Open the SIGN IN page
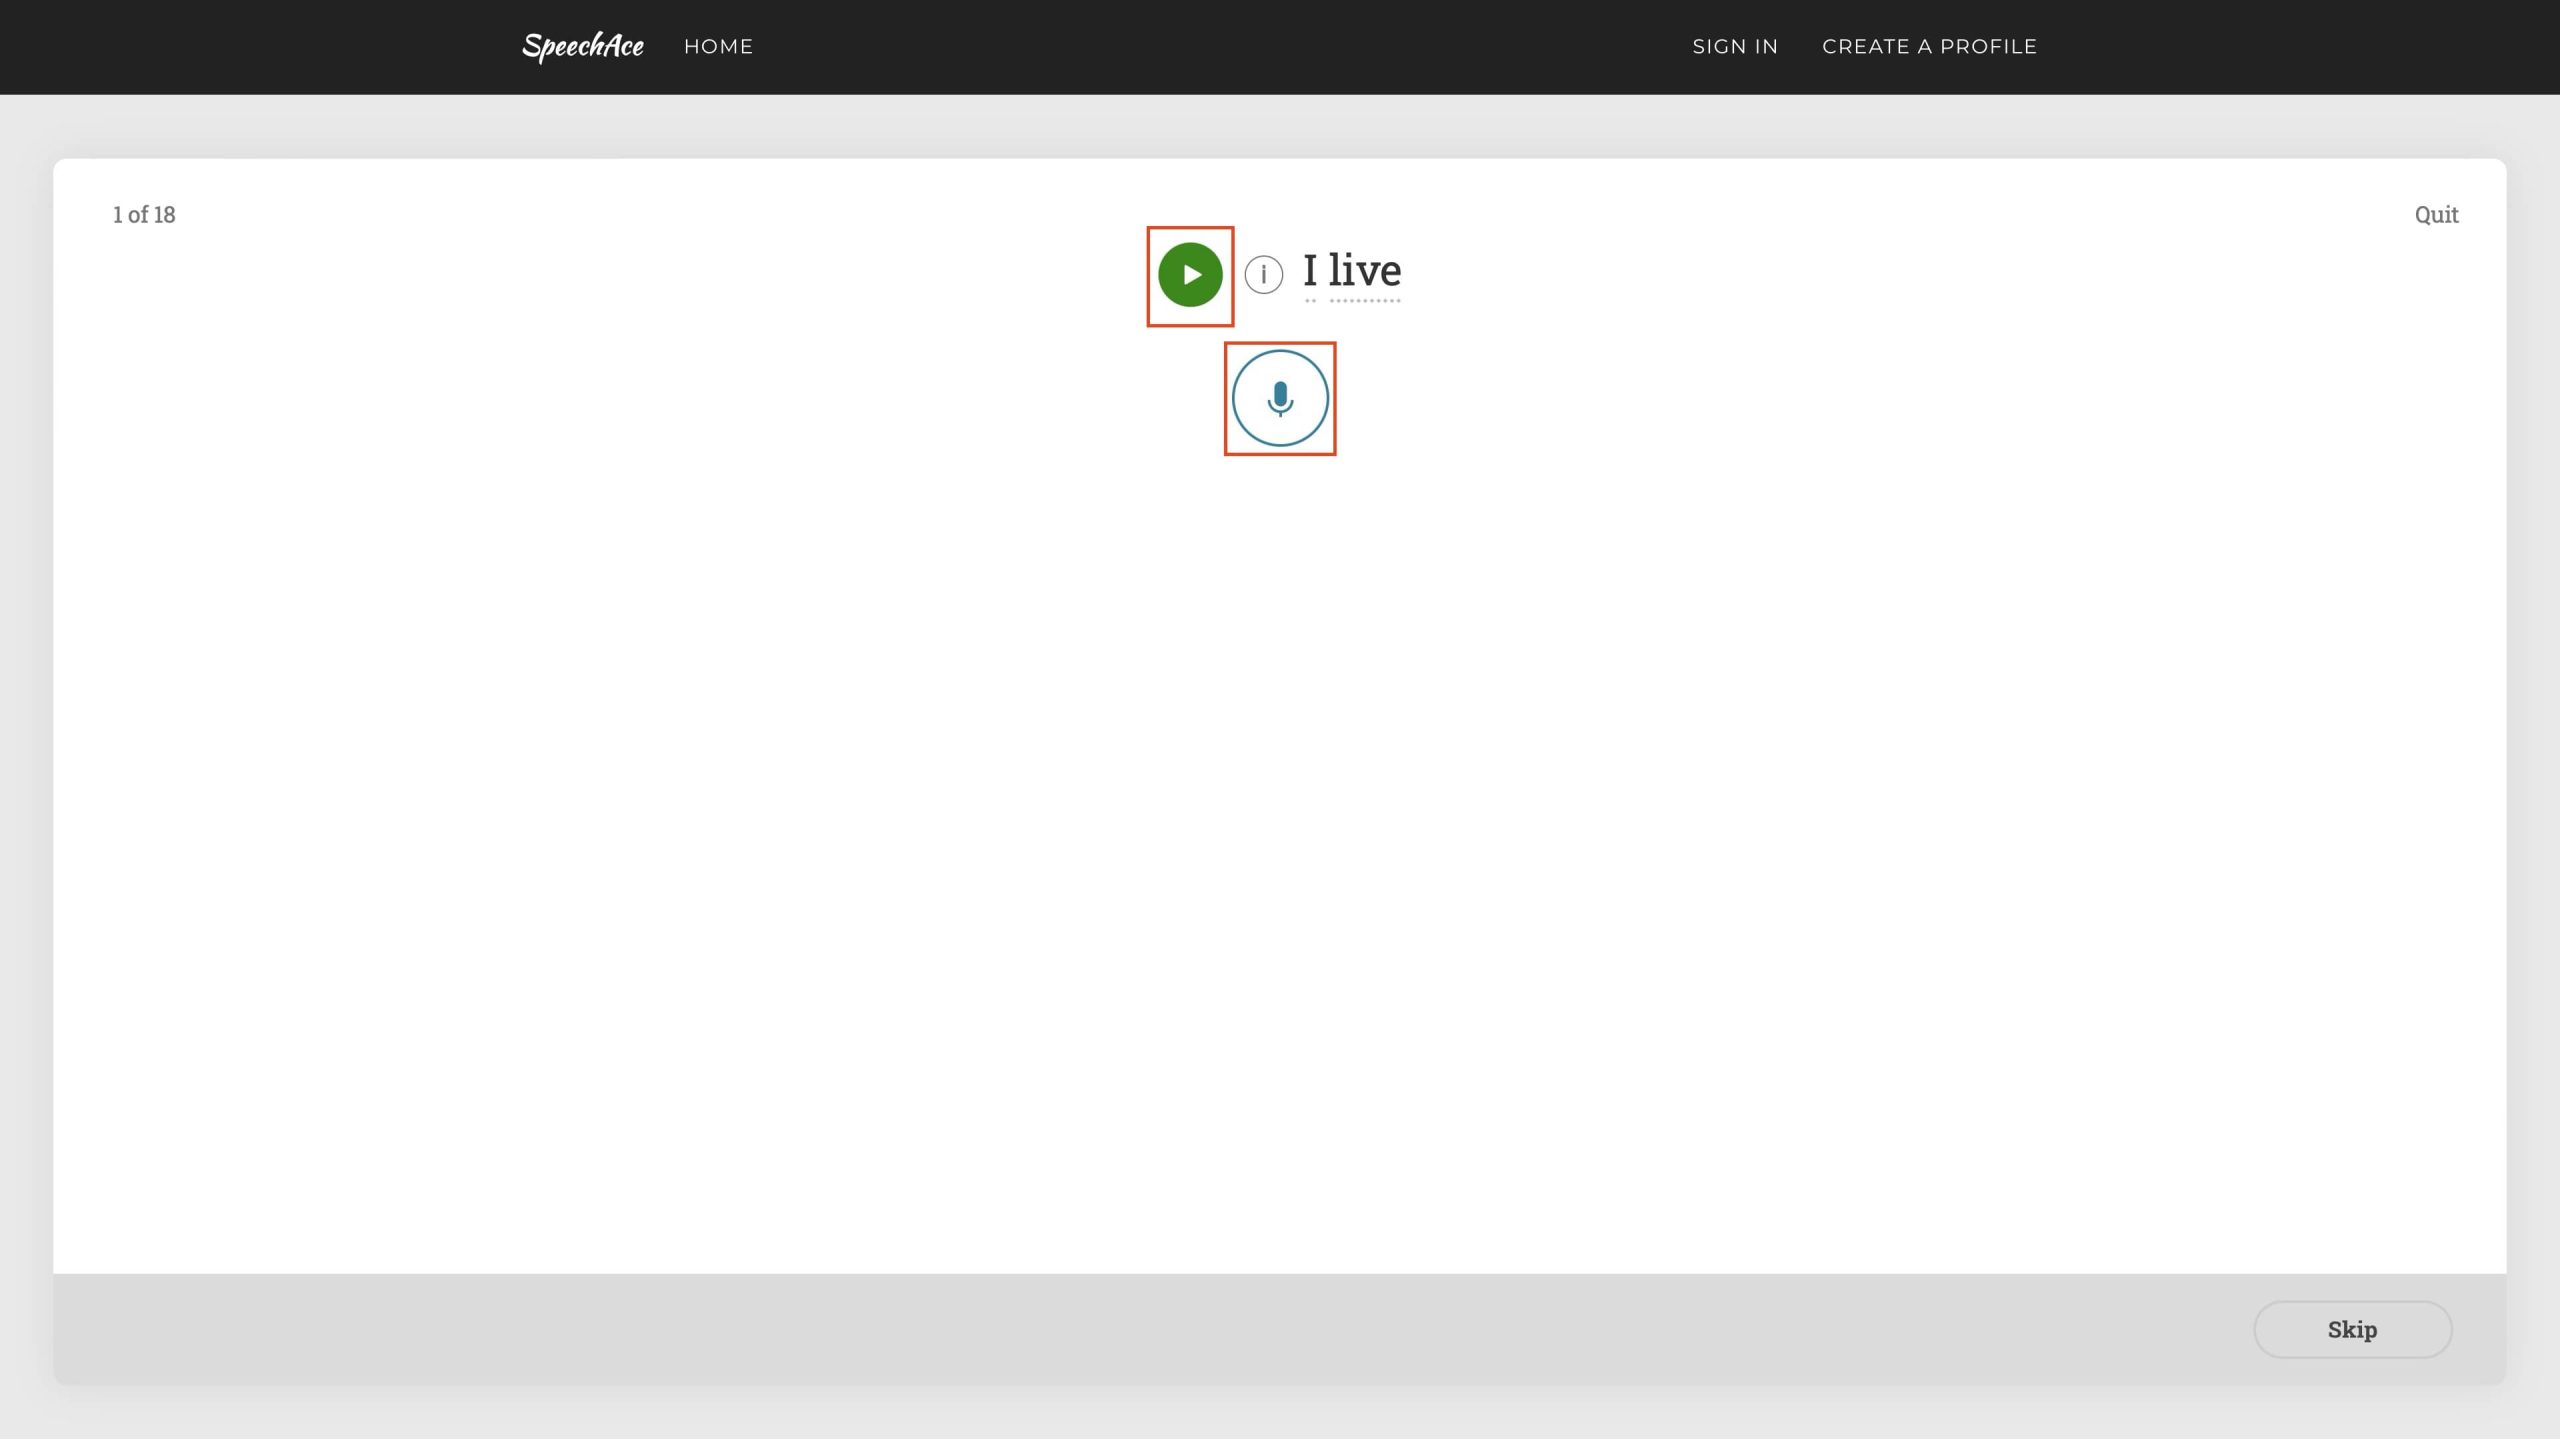This screenshot has height=1439, width=2560. 1735,46
